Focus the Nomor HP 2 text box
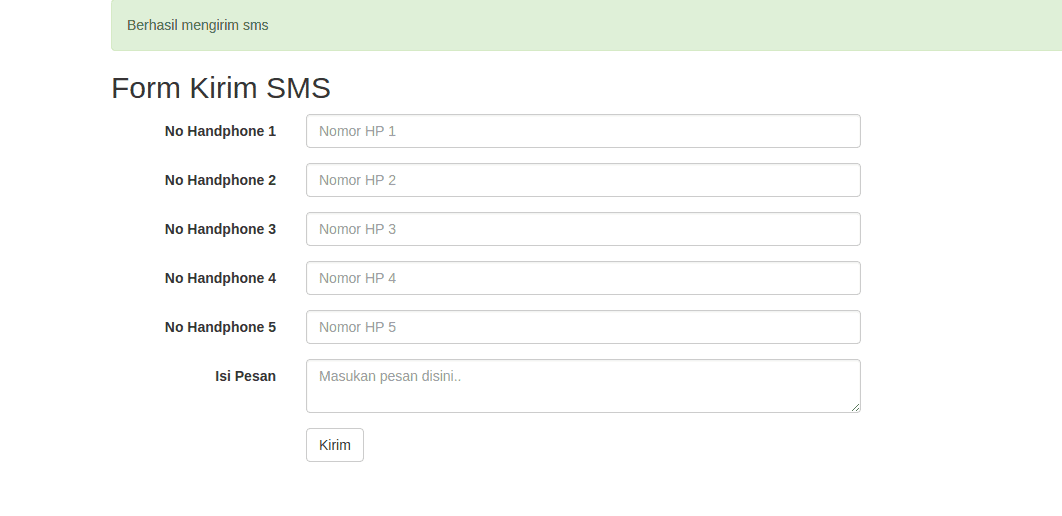1062x516 pixels. click(582, 180)
